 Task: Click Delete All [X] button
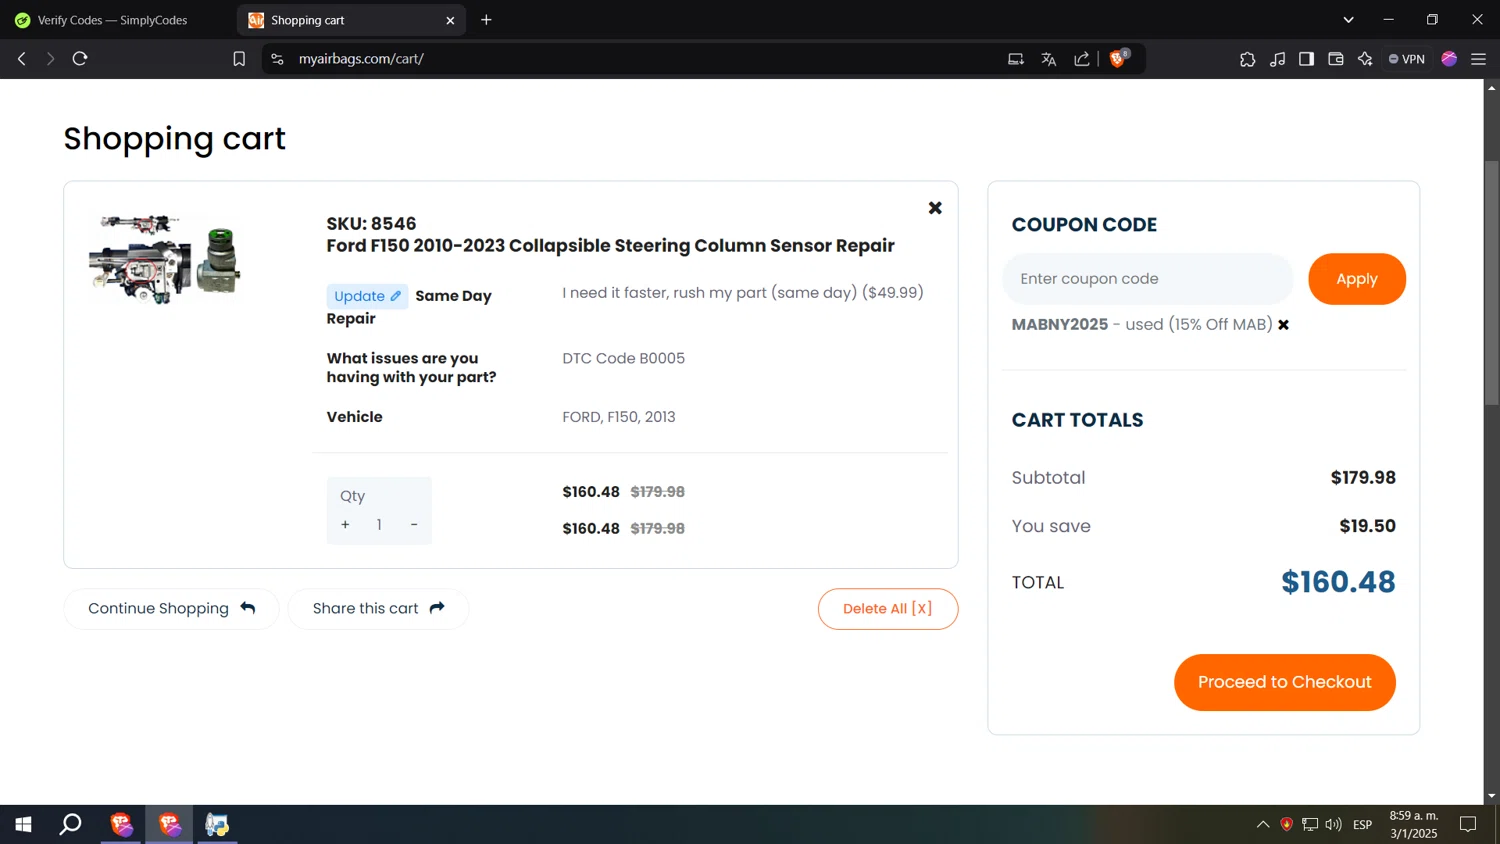coord(888,609)
